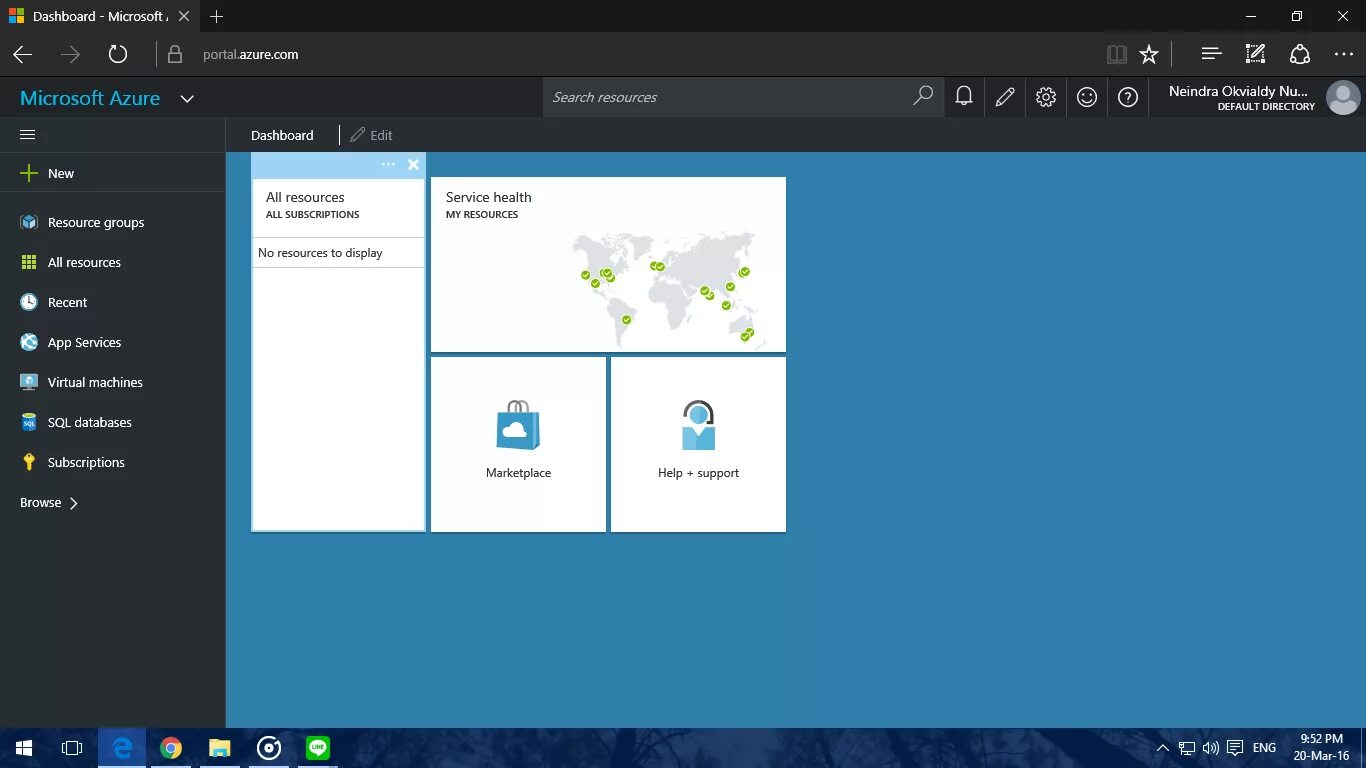1366x768 pixels.
Task: Click the Subscriptions key icon
Action: click(x=29, y=462)
